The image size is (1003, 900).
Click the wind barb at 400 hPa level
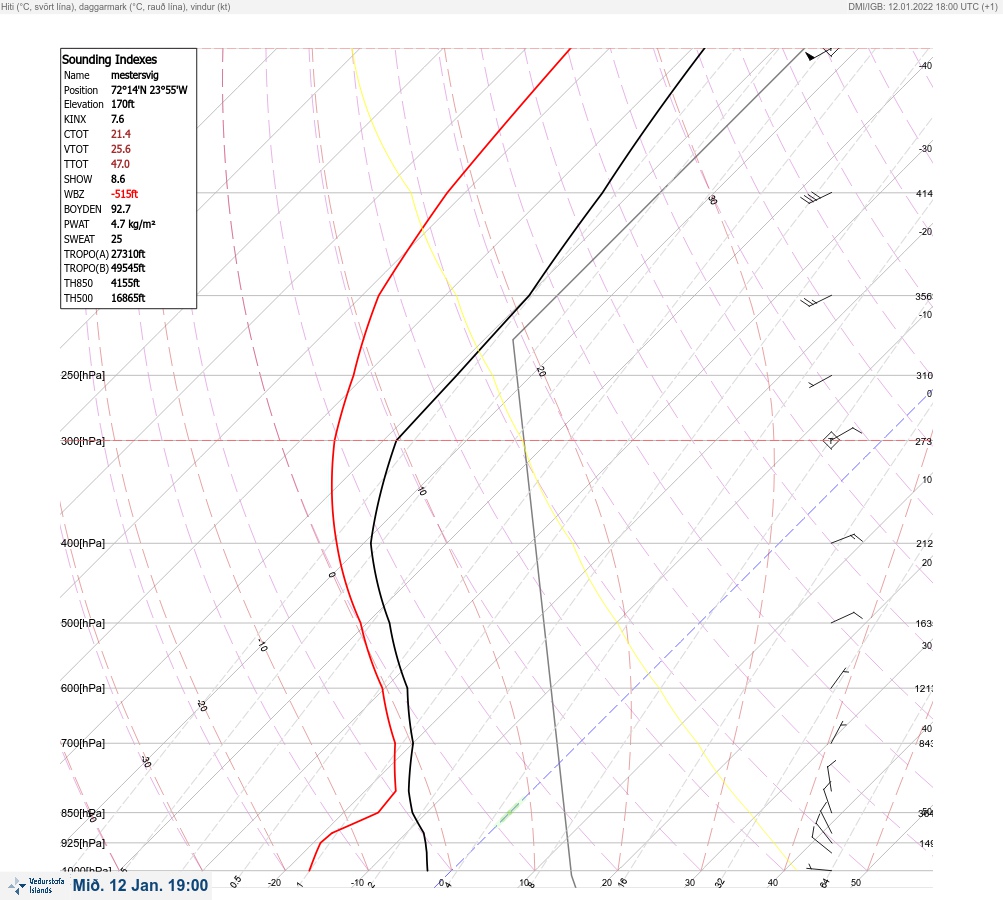(846, 539)
